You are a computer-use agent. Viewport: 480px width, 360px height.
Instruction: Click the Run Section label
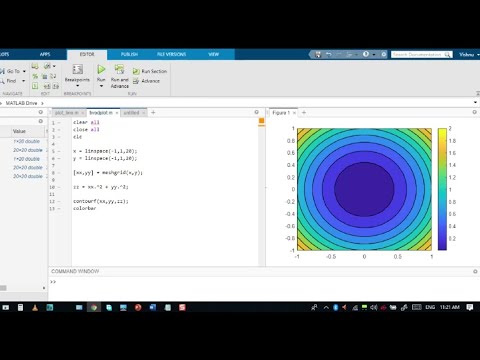154,71
